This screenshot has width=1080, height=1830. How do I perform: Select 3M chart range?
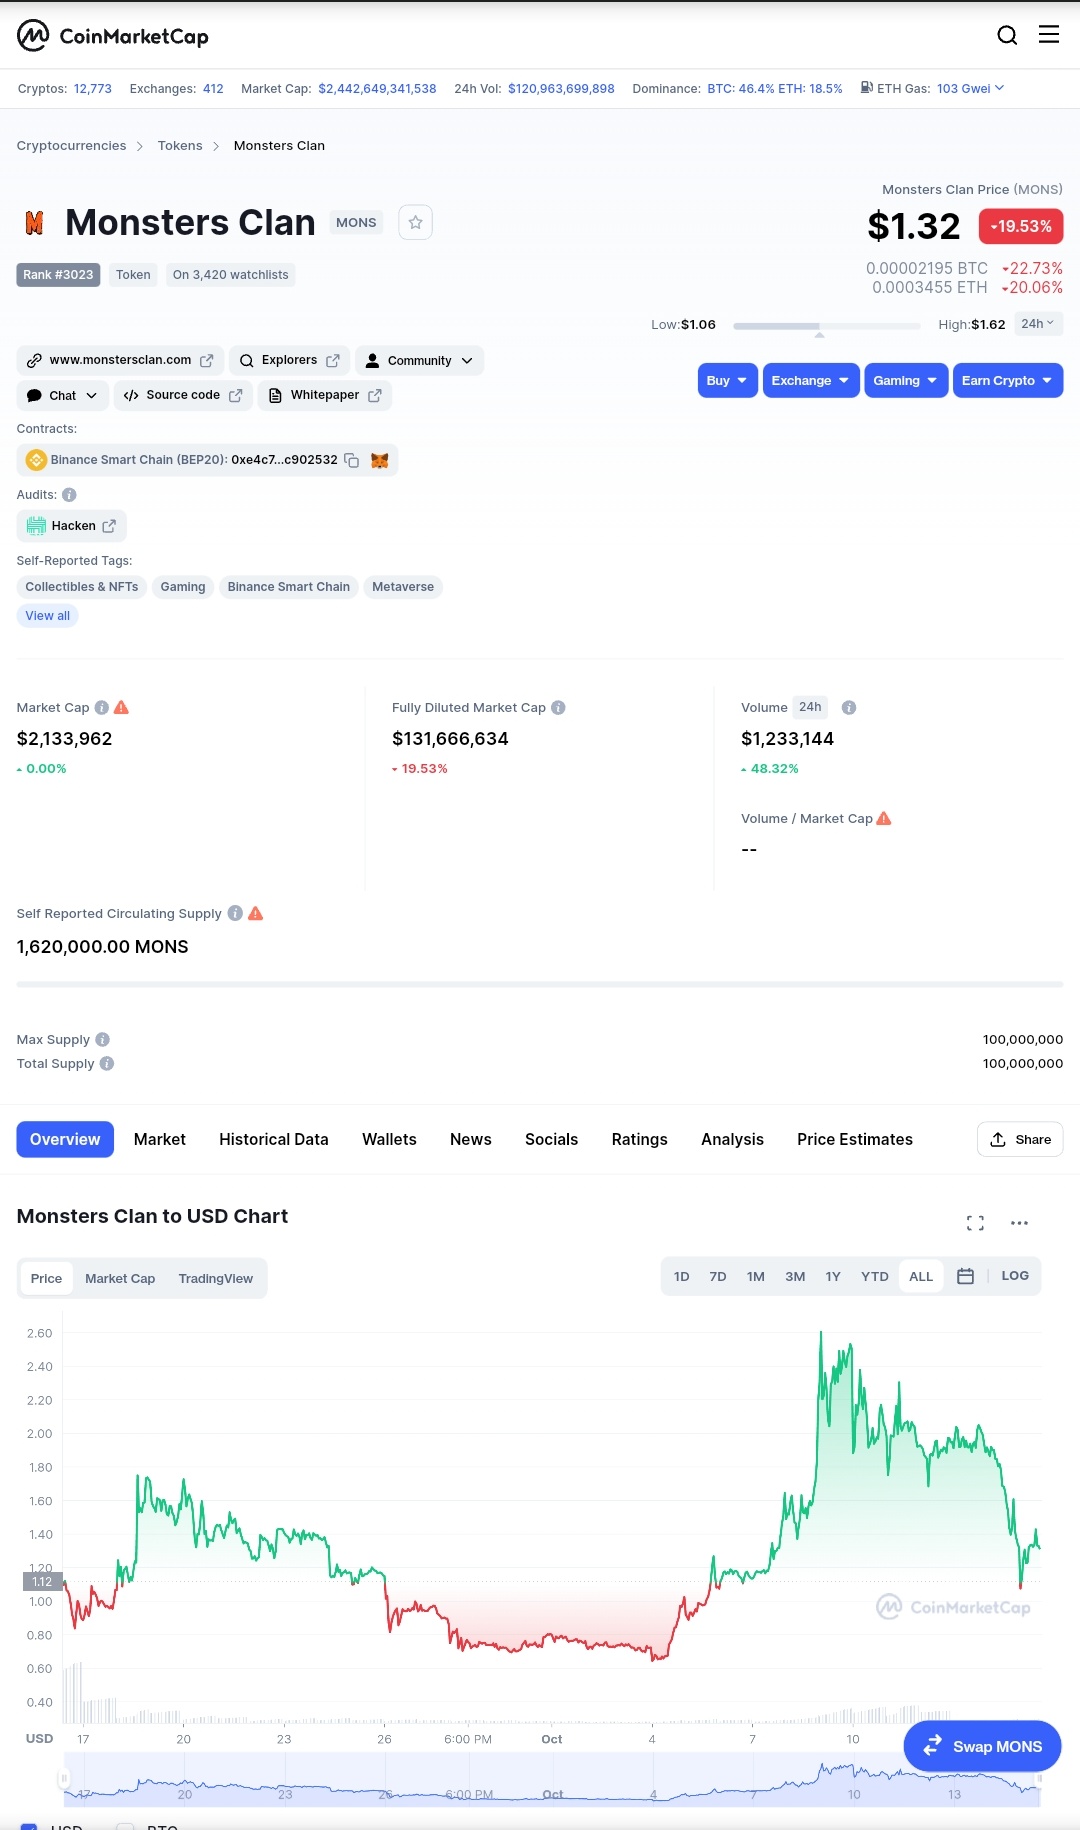pyautogui.click(x=795, y=1276)
